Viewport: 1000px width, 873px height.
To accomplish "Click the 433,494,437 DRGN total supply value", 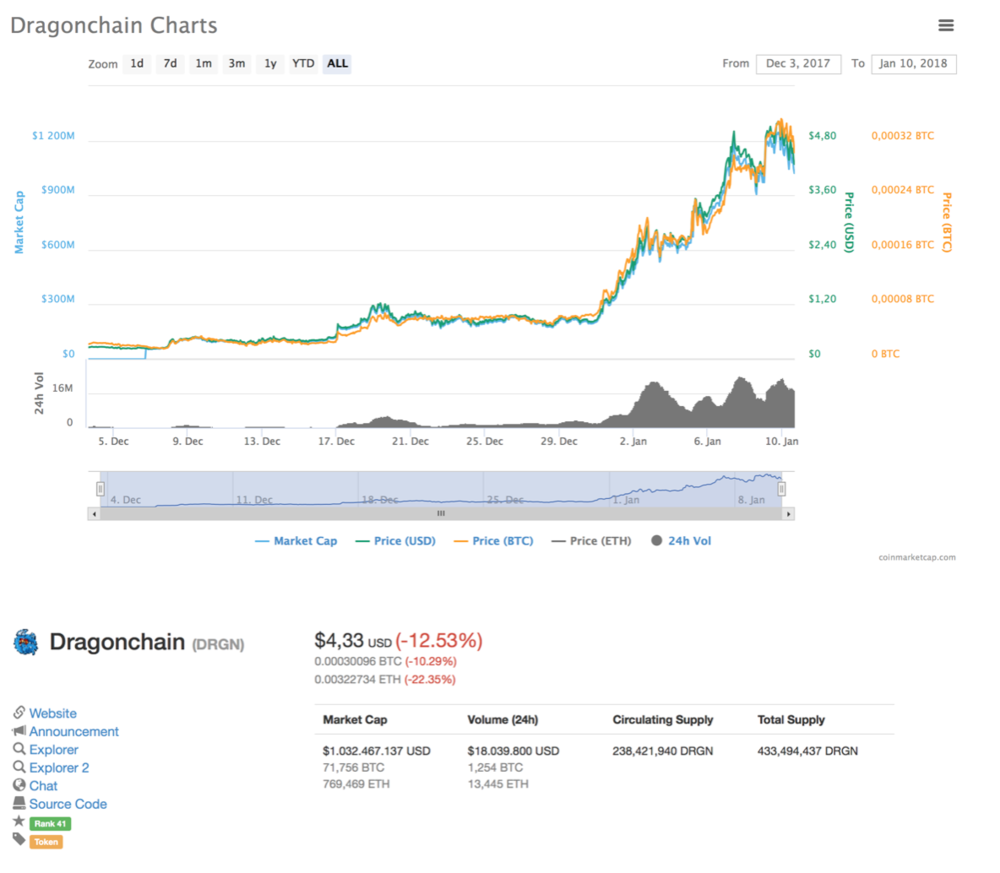I will pyautogui.click(x=807, y=751).
